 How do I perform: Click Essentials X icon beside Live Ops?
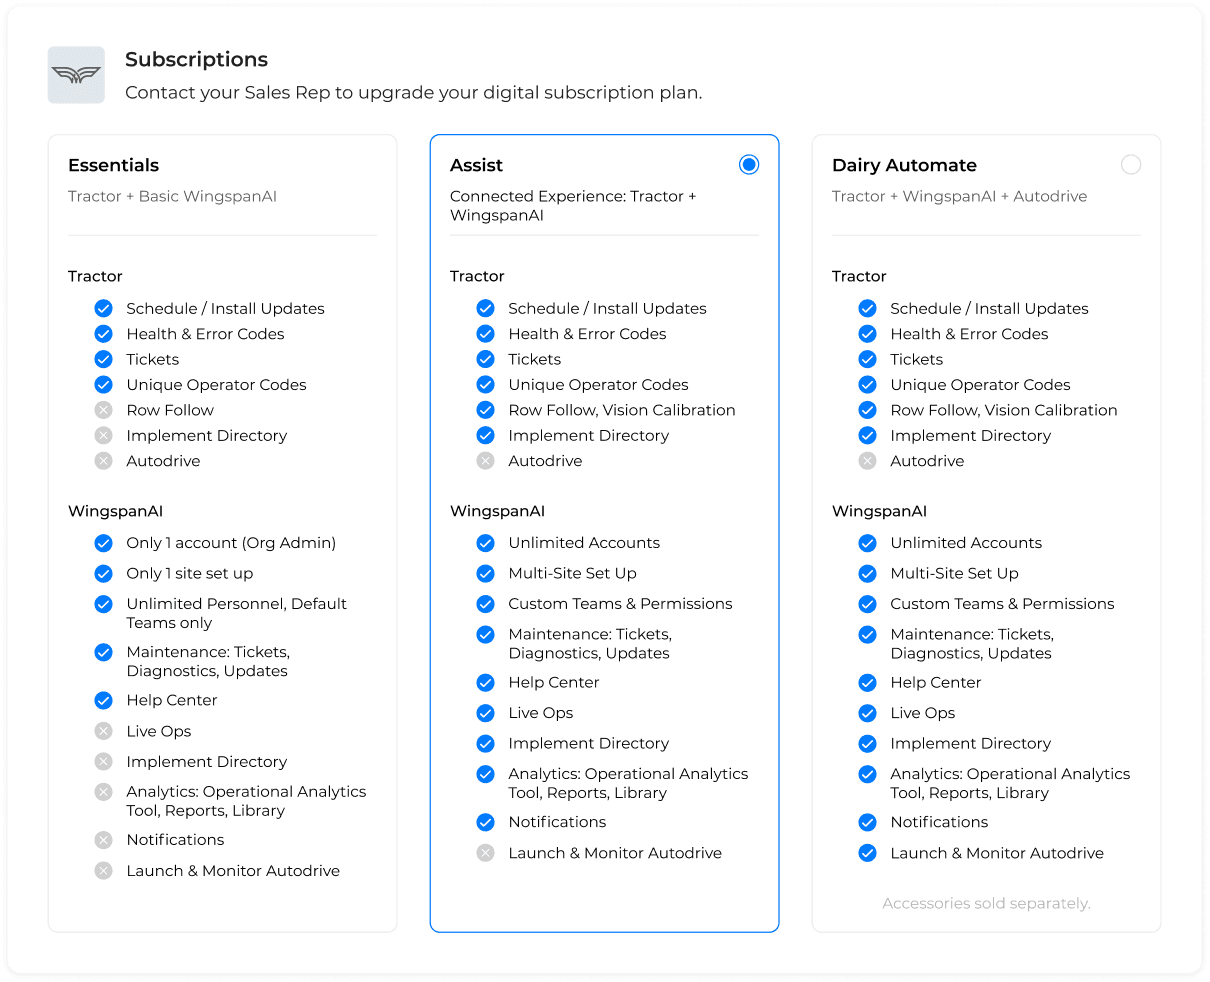tap(103, 731)
